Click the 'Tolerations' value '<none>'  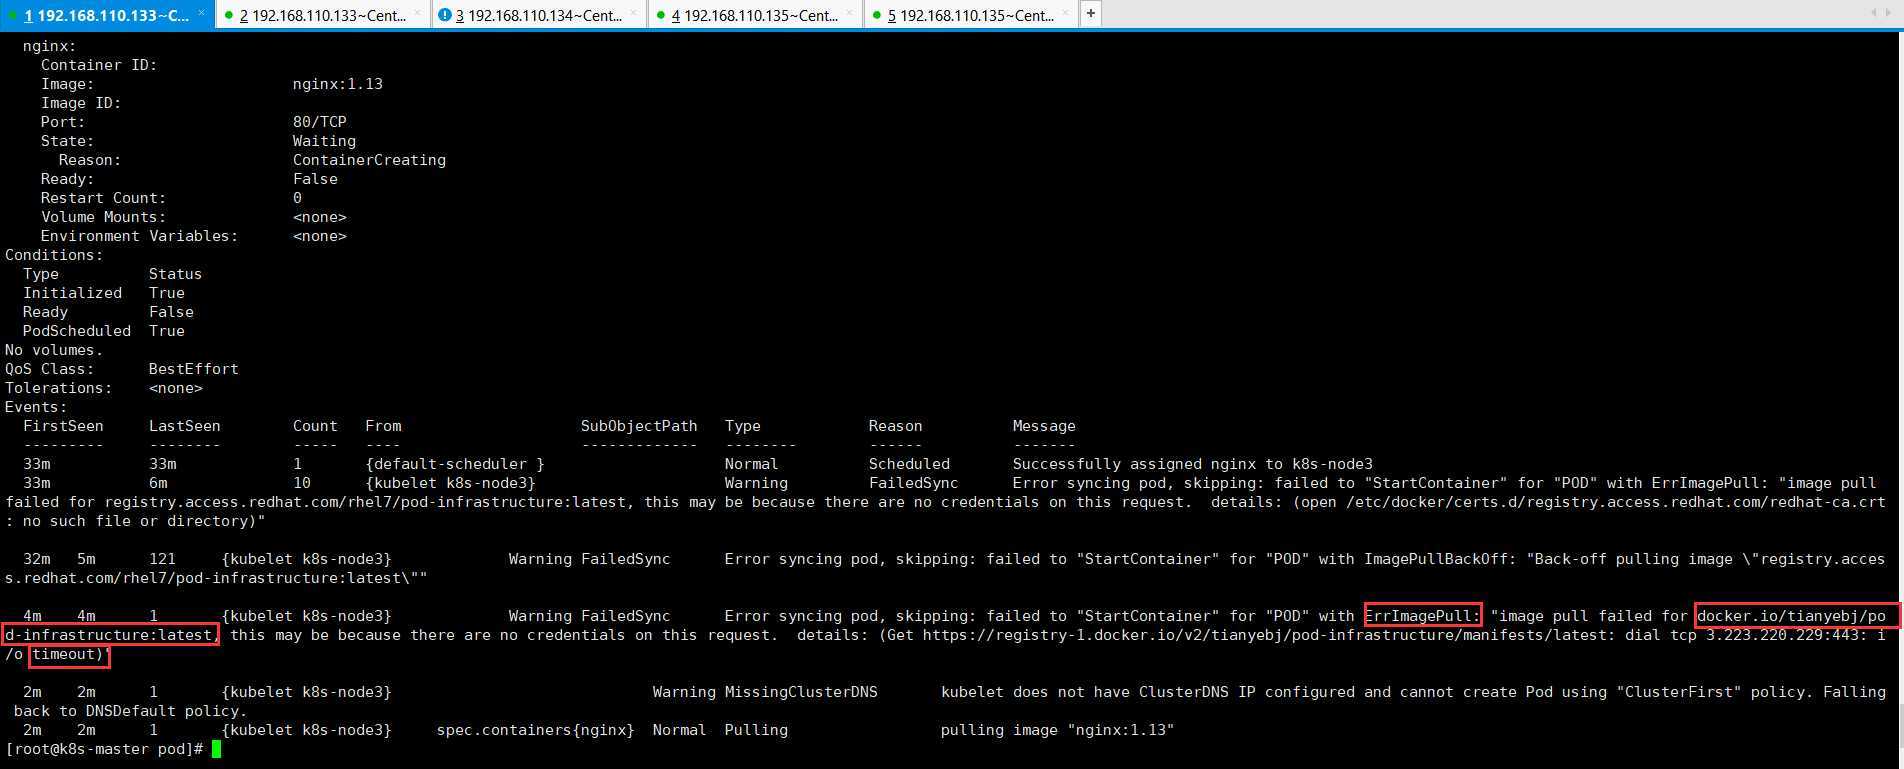pos(176,388)
